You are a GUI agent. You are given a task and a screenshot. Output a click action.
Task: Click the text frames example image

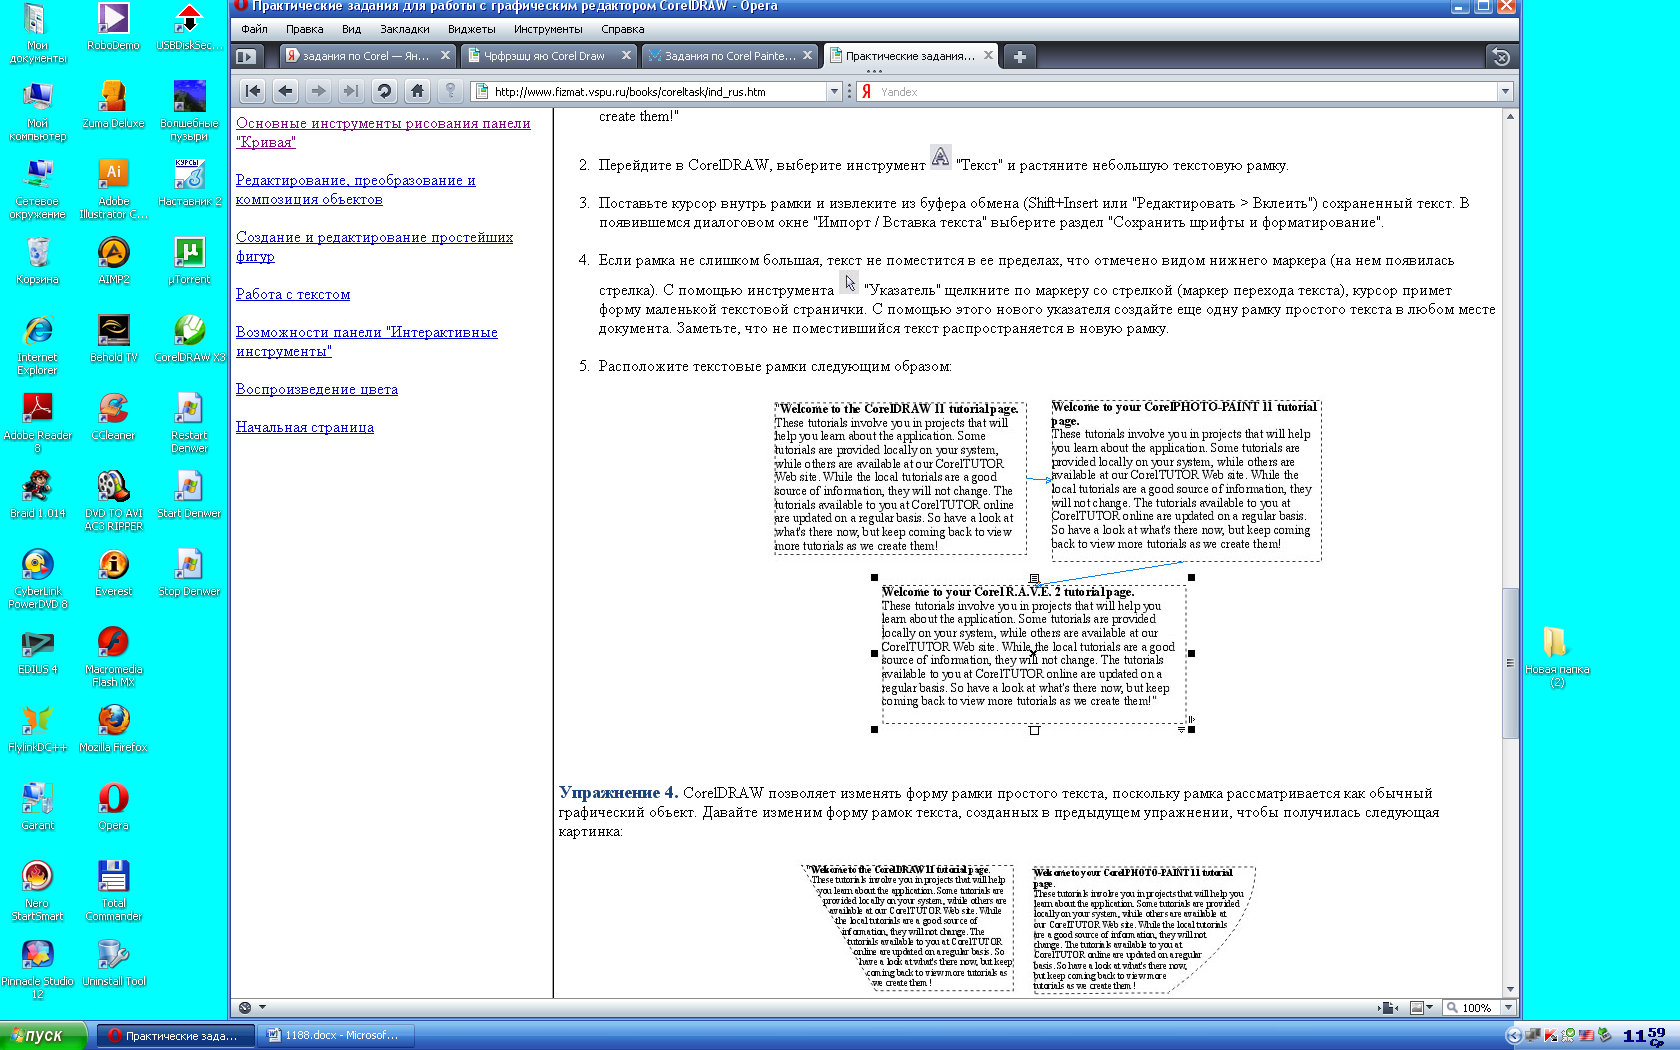pyautogui.click(x=1047, y=568)
